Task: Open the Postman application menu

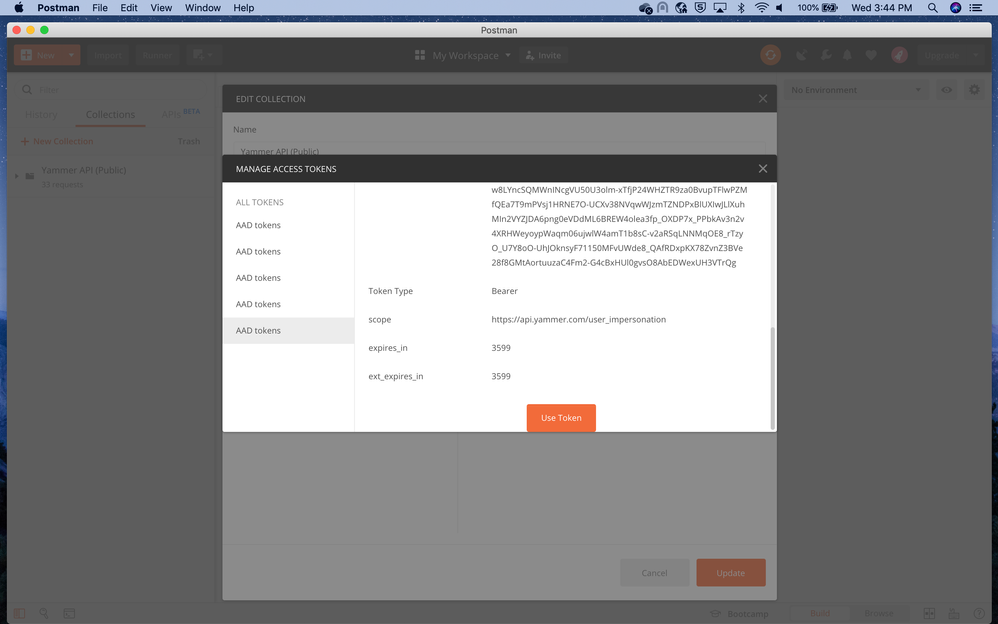Action: pos(58,8)
